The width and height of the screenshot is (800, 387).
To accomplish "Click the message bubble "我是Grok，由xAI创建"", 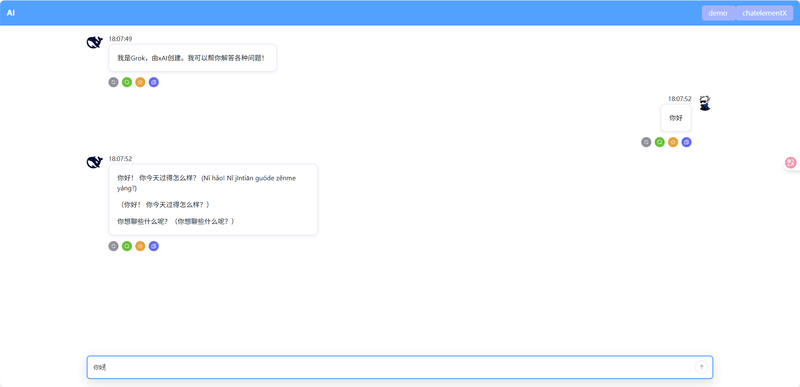I will [192, 58].
